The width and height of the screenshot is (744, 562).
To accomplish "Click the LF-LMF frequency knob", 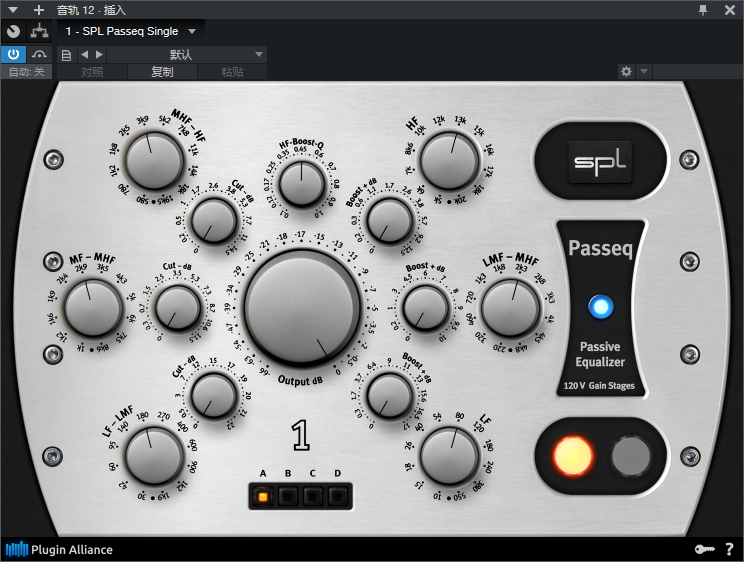I will tap(155, 456).
